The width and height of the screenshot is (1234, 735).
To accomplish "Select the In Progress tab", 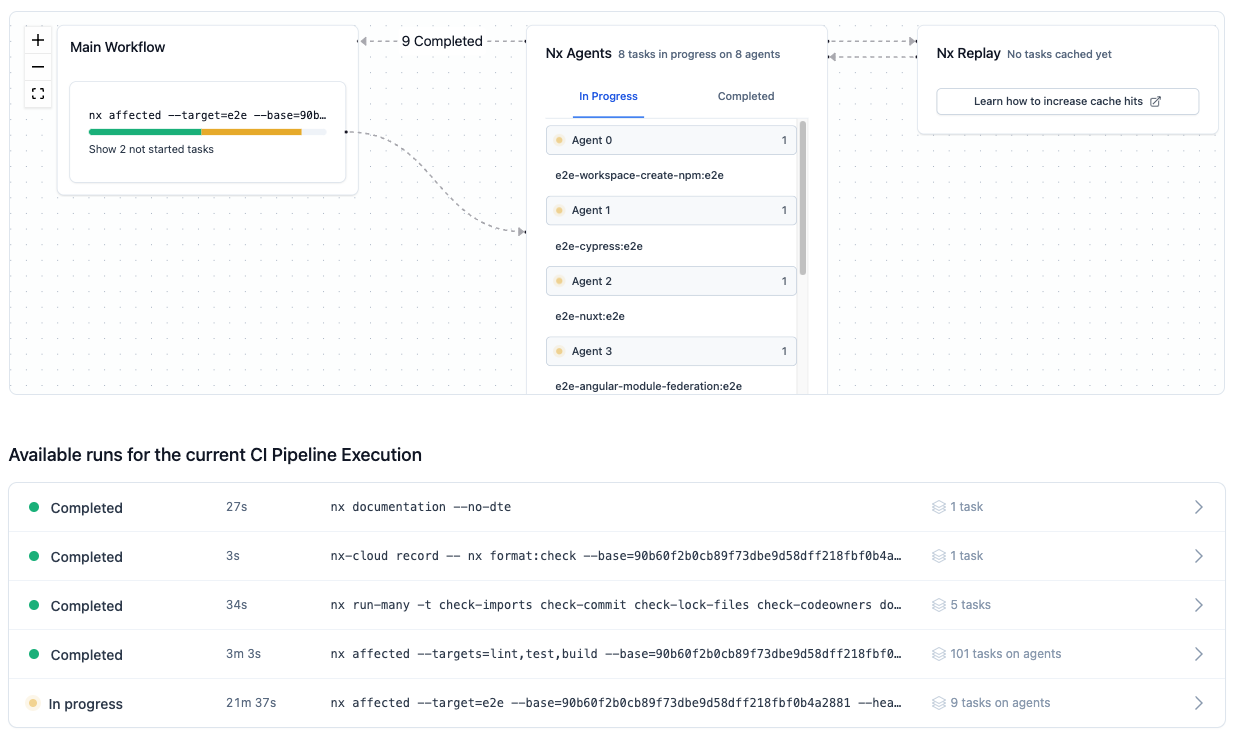I will [608, 96].
